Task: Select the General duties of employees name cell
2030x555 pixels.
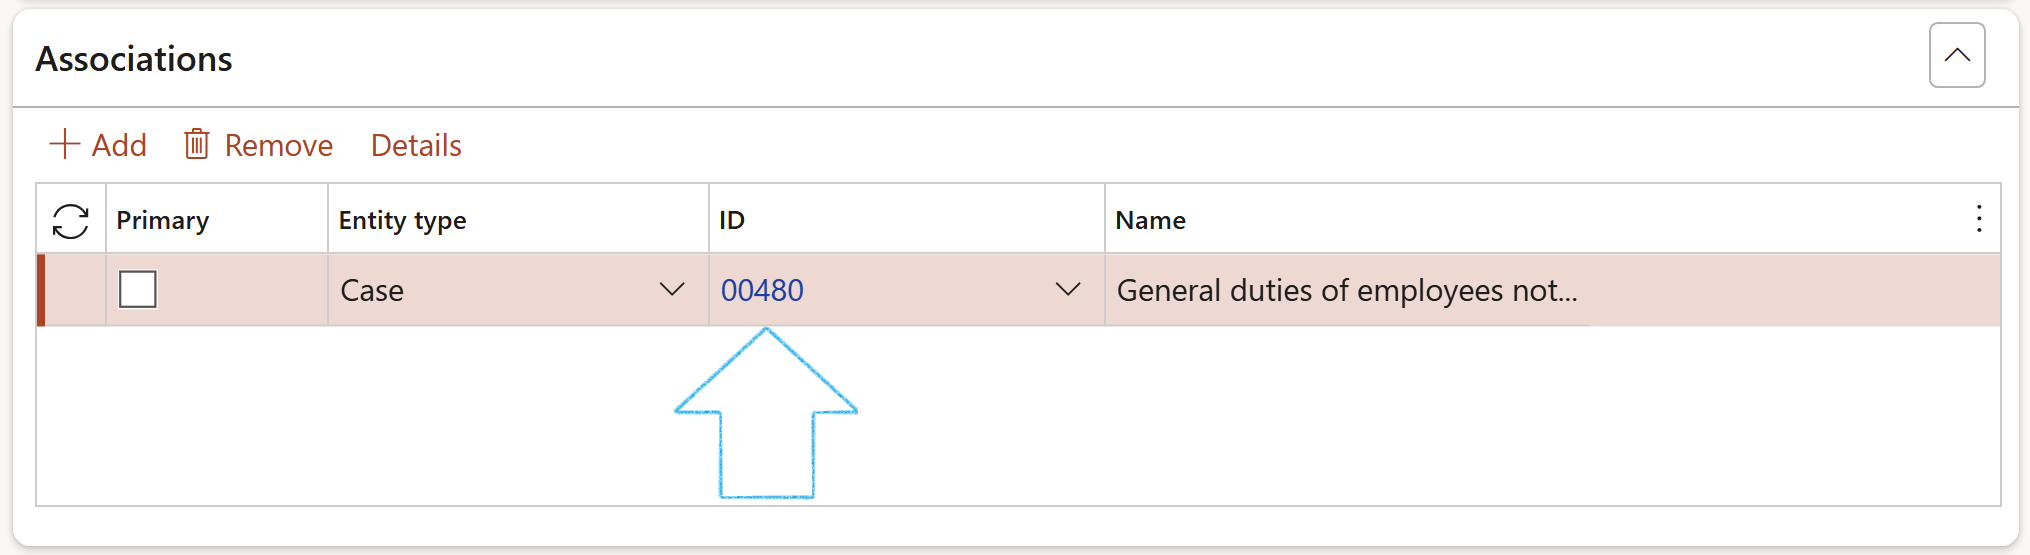Action: point(1346,291)
